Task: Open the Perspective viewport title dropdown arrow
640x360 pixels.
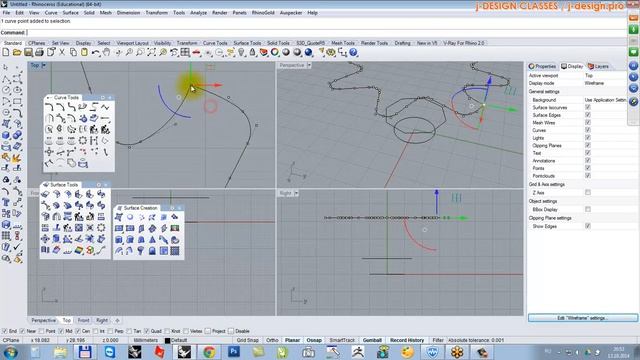Action: 309,65
